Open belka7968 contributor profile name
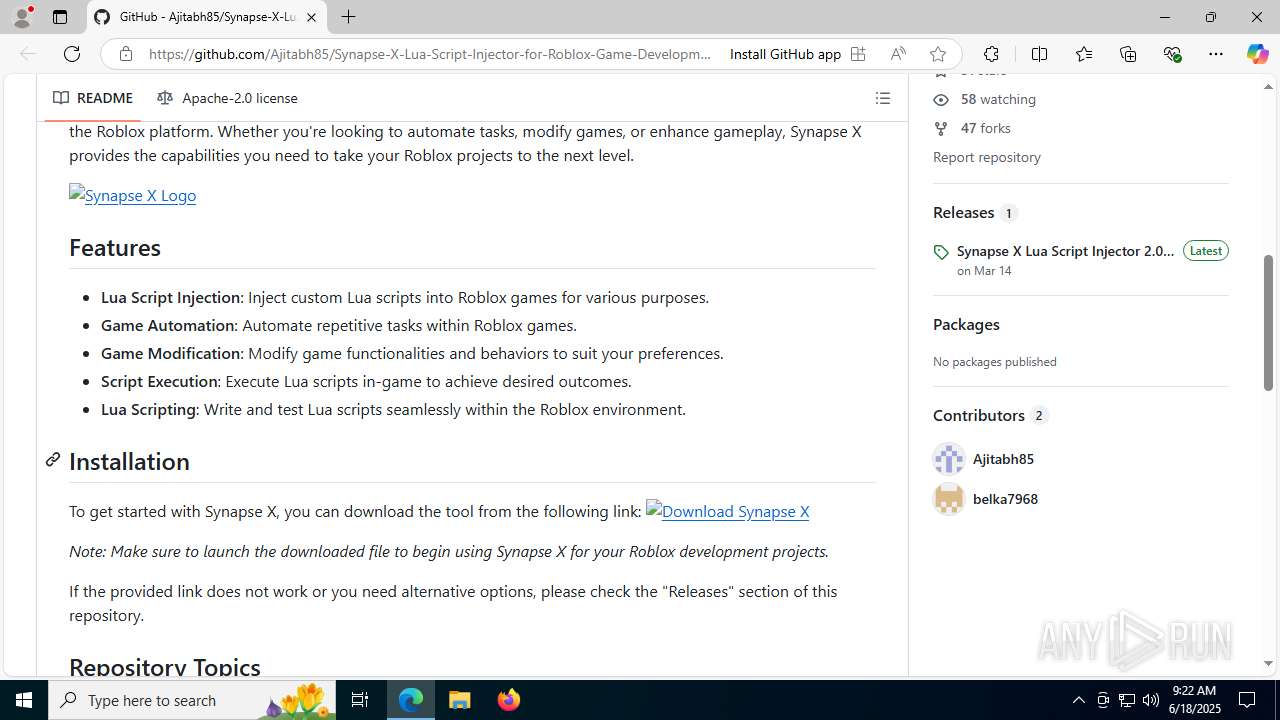Screen dimensions: 1280x720 (x=1005, y=499)
